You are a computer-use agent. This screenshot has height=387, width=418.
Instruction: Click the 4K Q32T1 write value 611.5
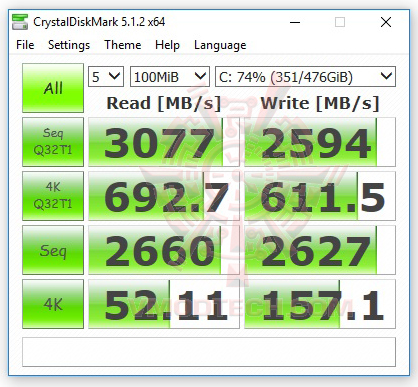pyautogui.click(x=320, y=196)
